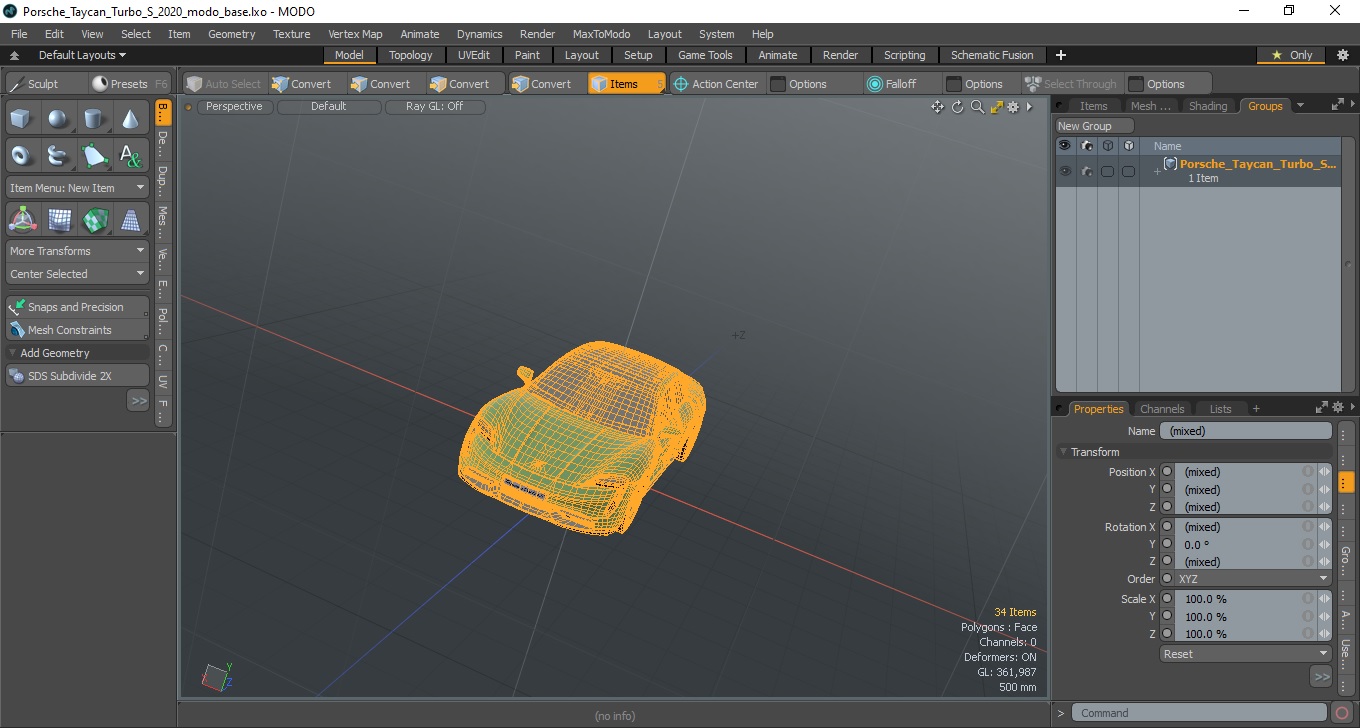Add a new layout tab with plus

[1061, 55]
